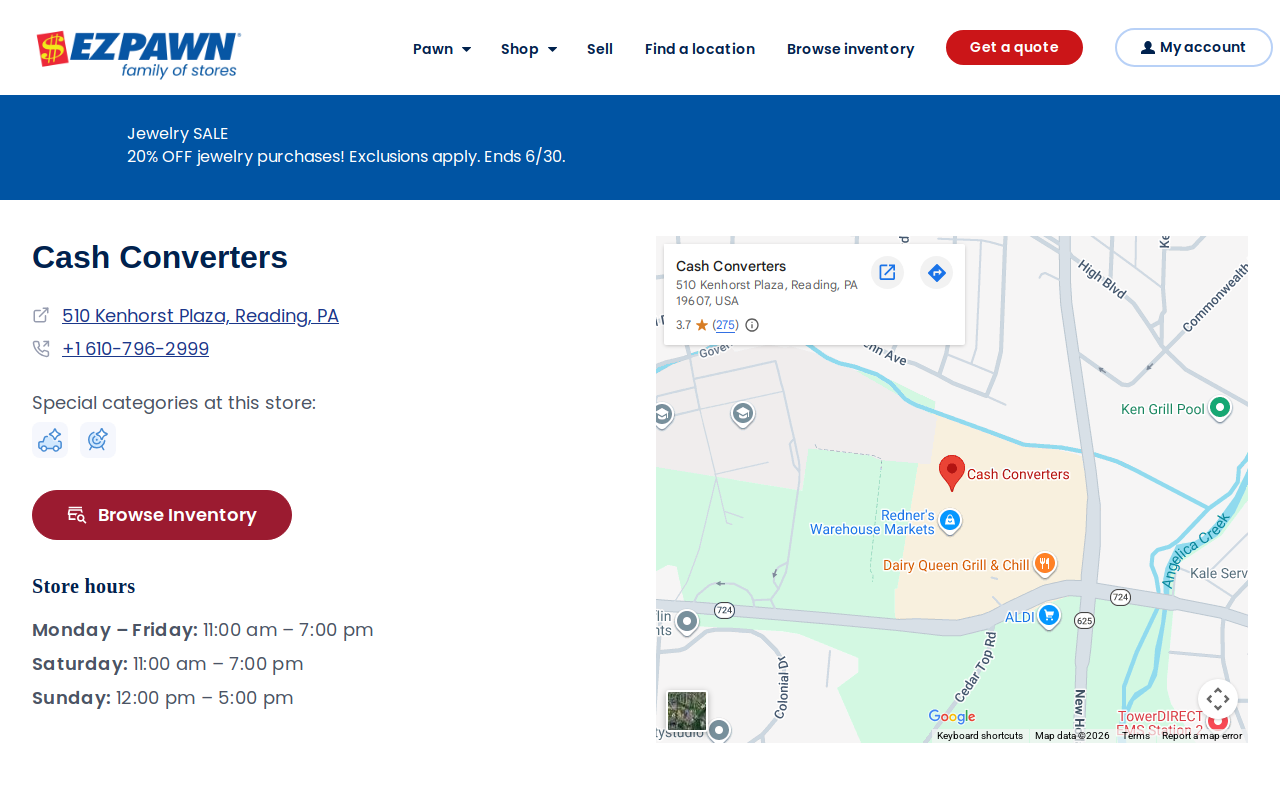This screenshot has width=1280, height=800.
Task: Click the external link icon beside the address
Action: click(41, 315)
